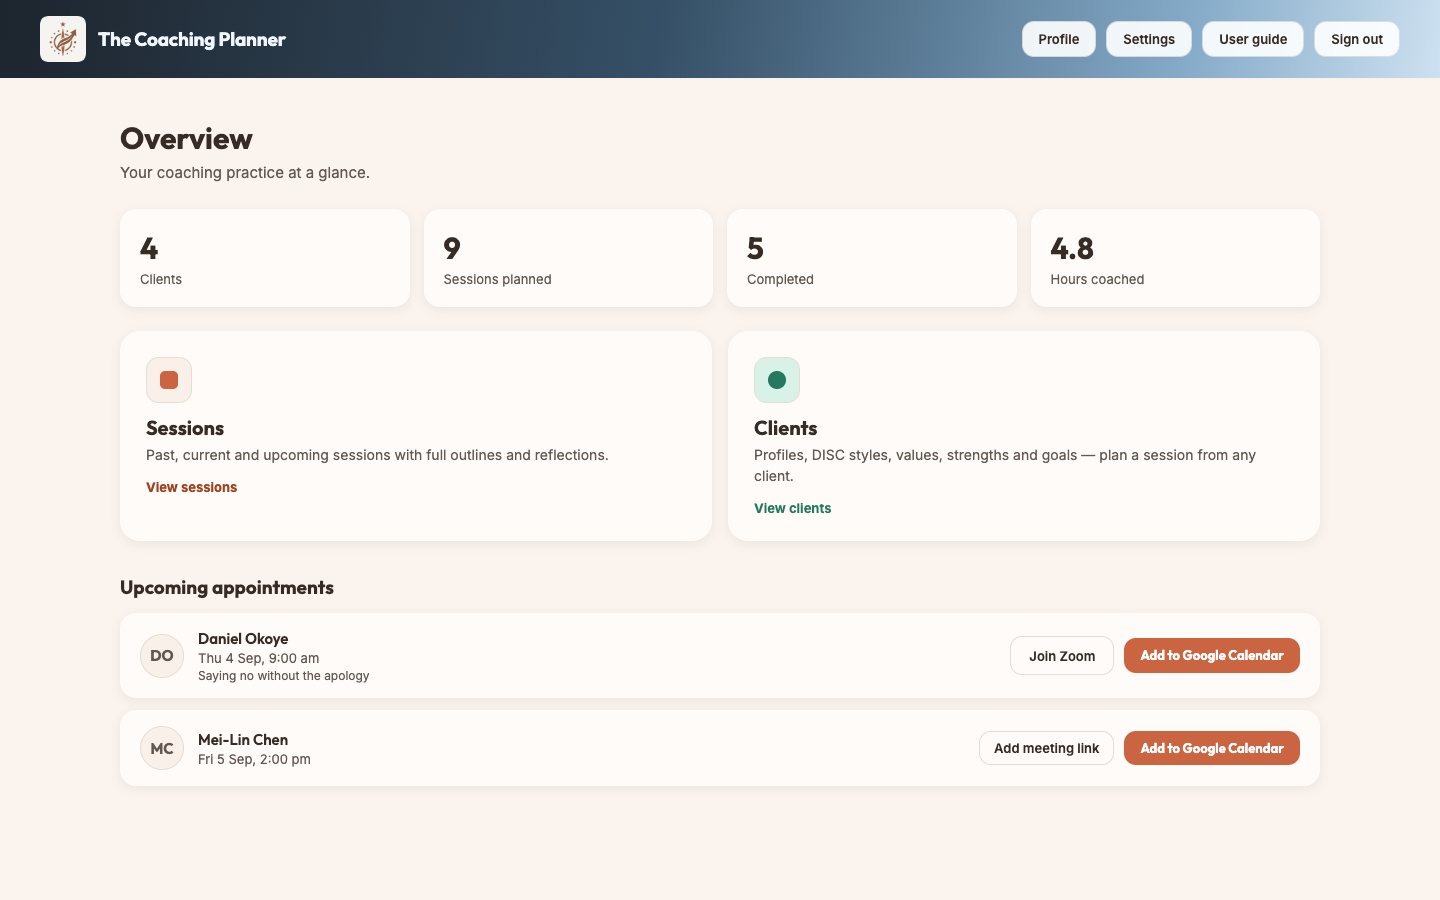Click 'Your coaching practice at a glance' subtitle
Image resolution: width=1440 pixels, height=900 pixels.
(245, 172)
